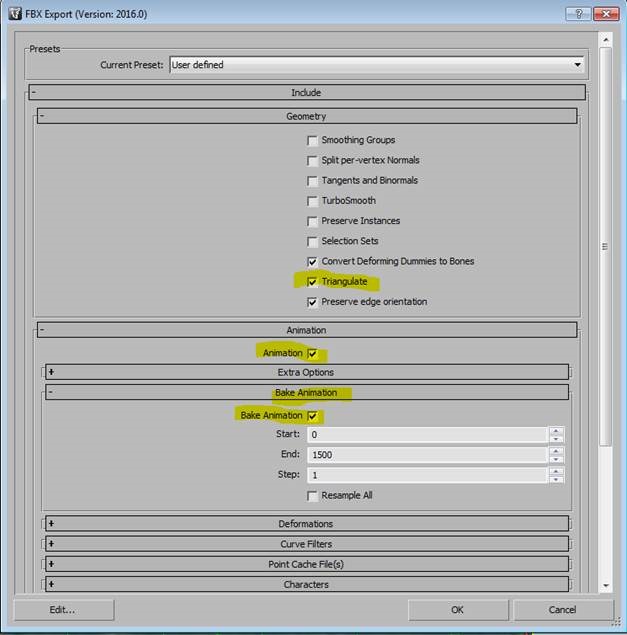Click the Edit... button

[64, 610]
